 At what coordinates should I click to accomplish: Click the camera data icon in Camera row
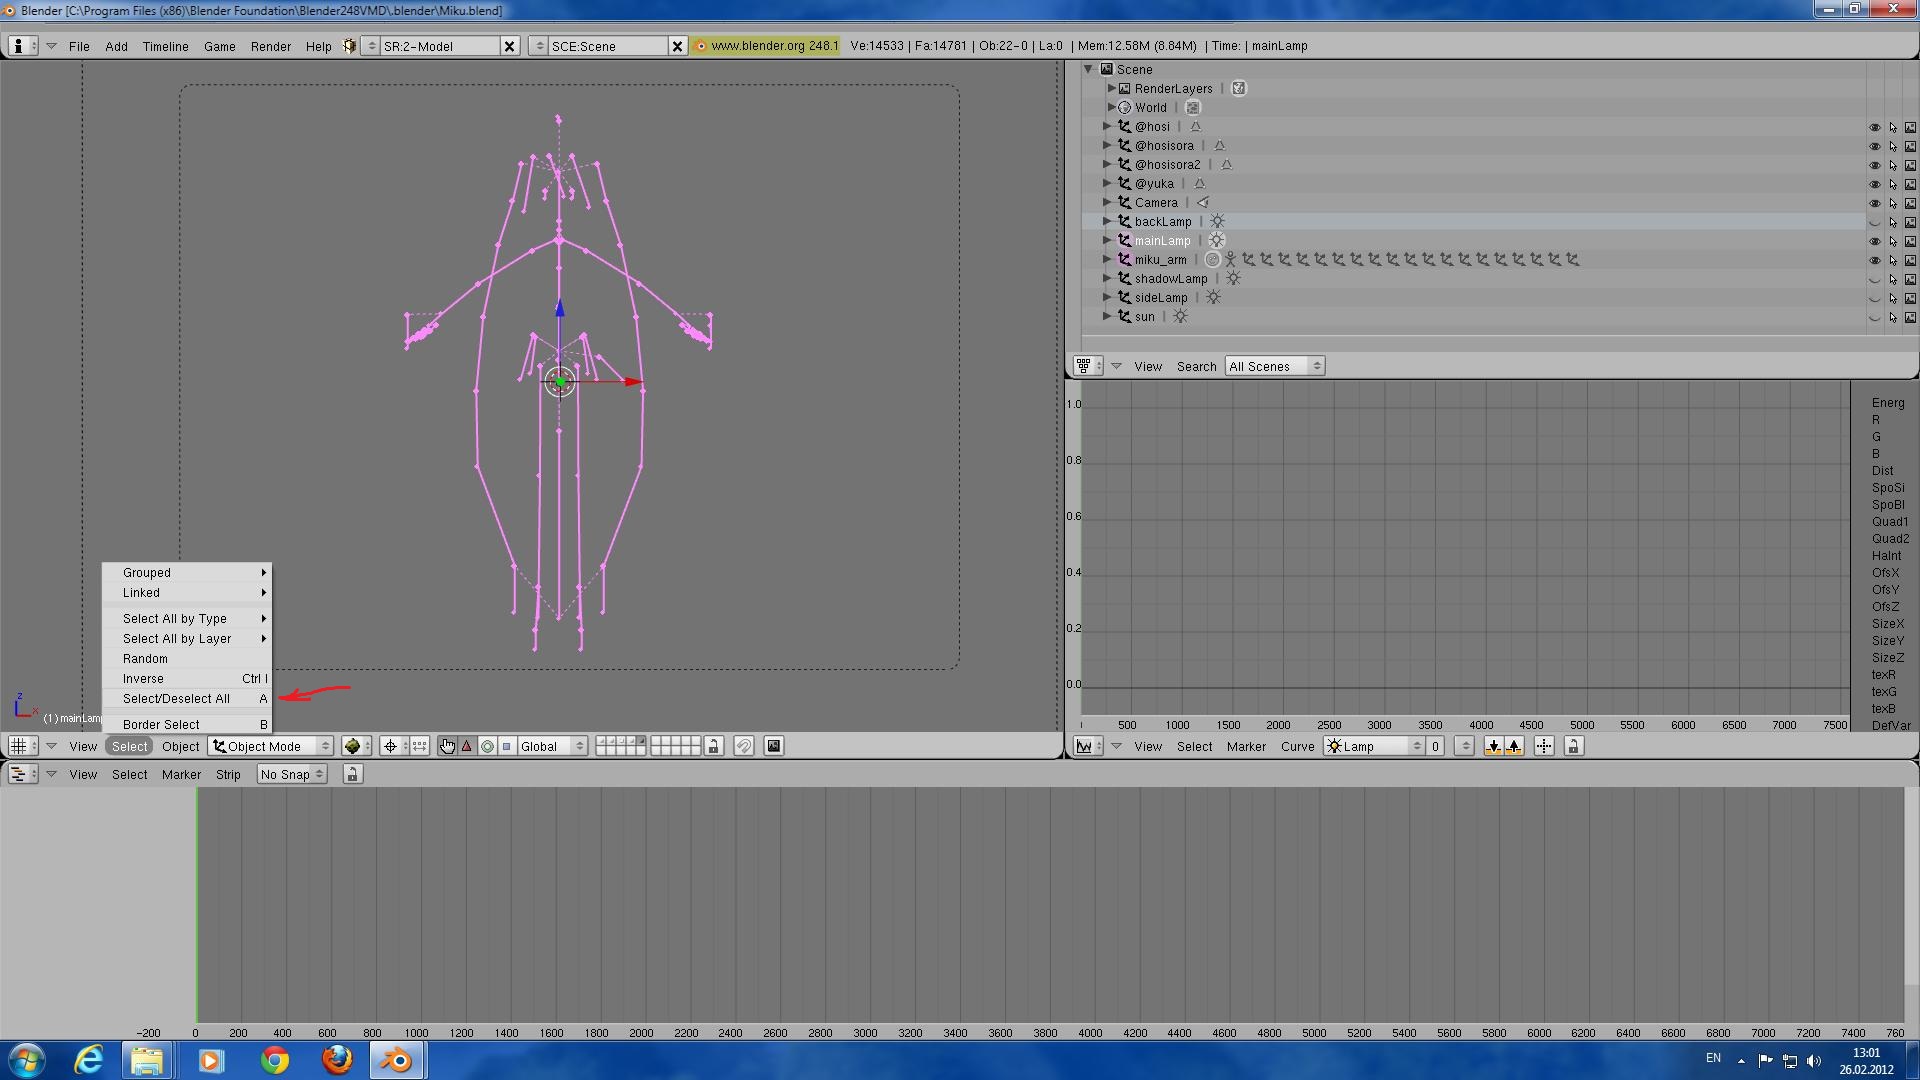pyautogui.click(x=1203, y=203)
